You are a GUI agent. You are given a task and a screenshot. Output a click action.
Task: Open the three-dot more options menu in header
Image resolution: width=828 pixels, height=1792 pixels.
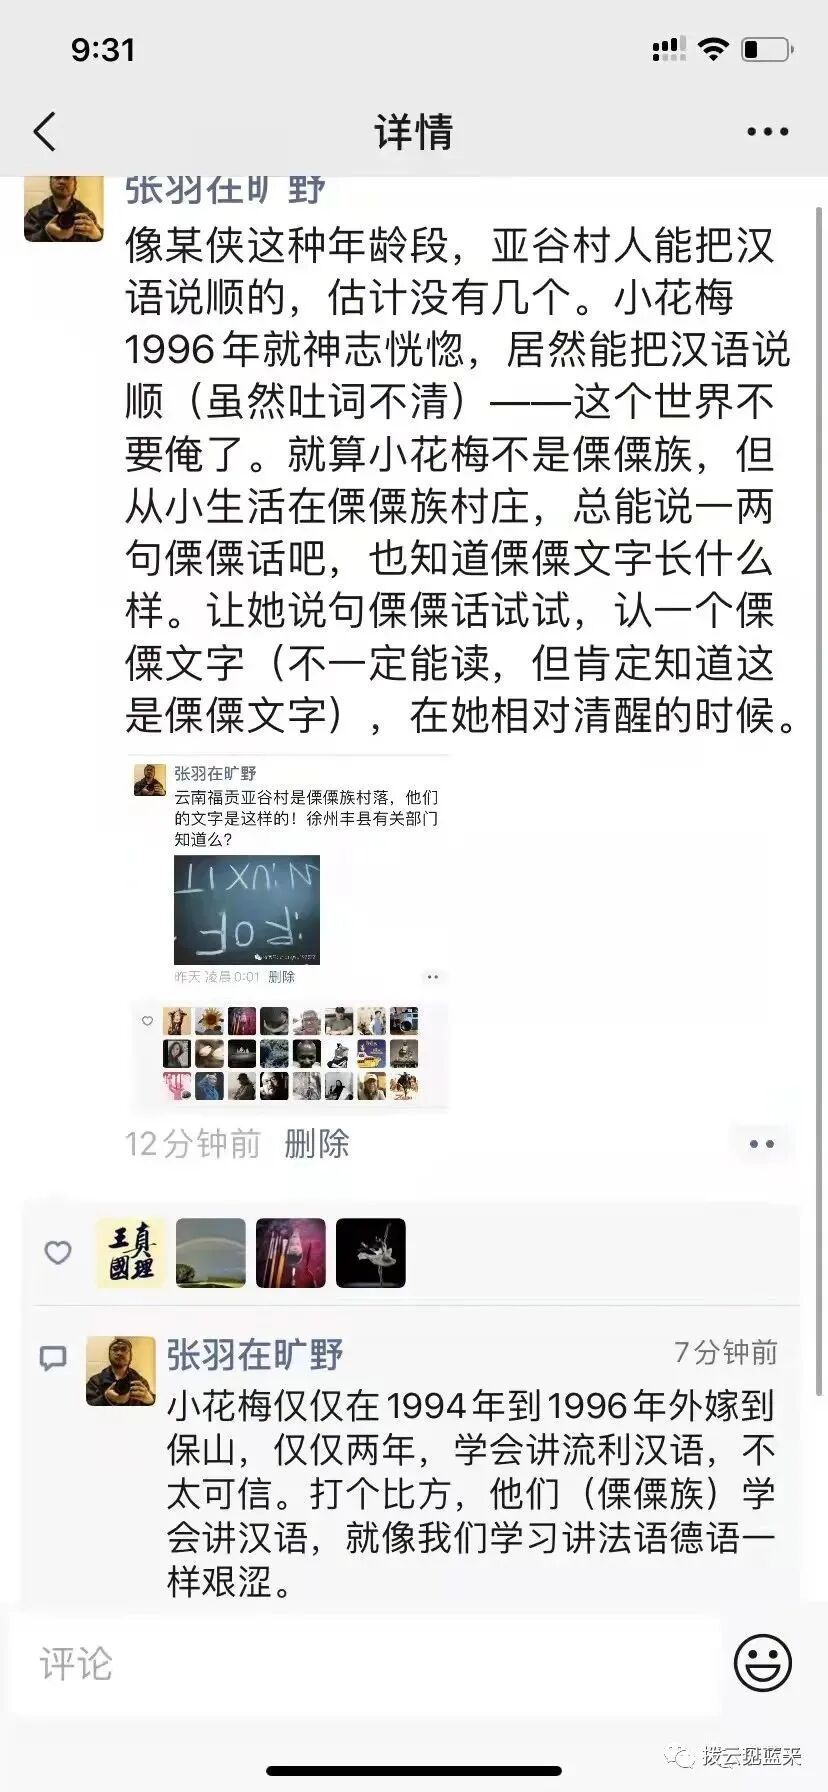click(x=767, y=132)
